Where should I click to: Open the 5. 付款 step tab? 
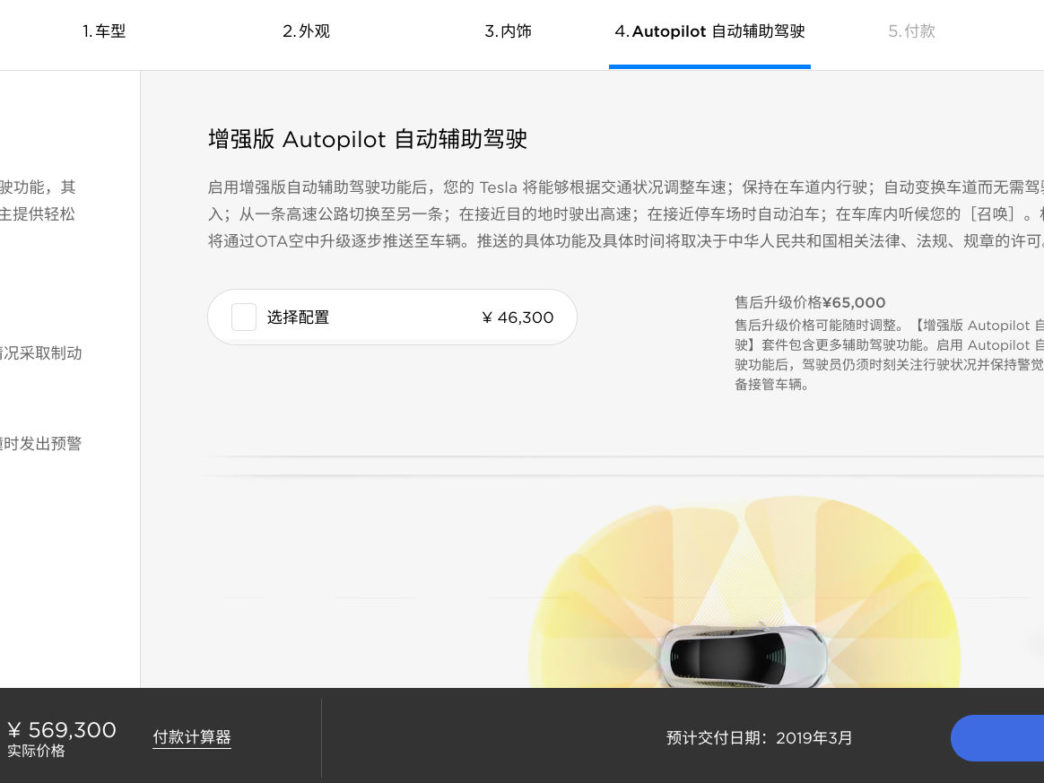point(912,31)
